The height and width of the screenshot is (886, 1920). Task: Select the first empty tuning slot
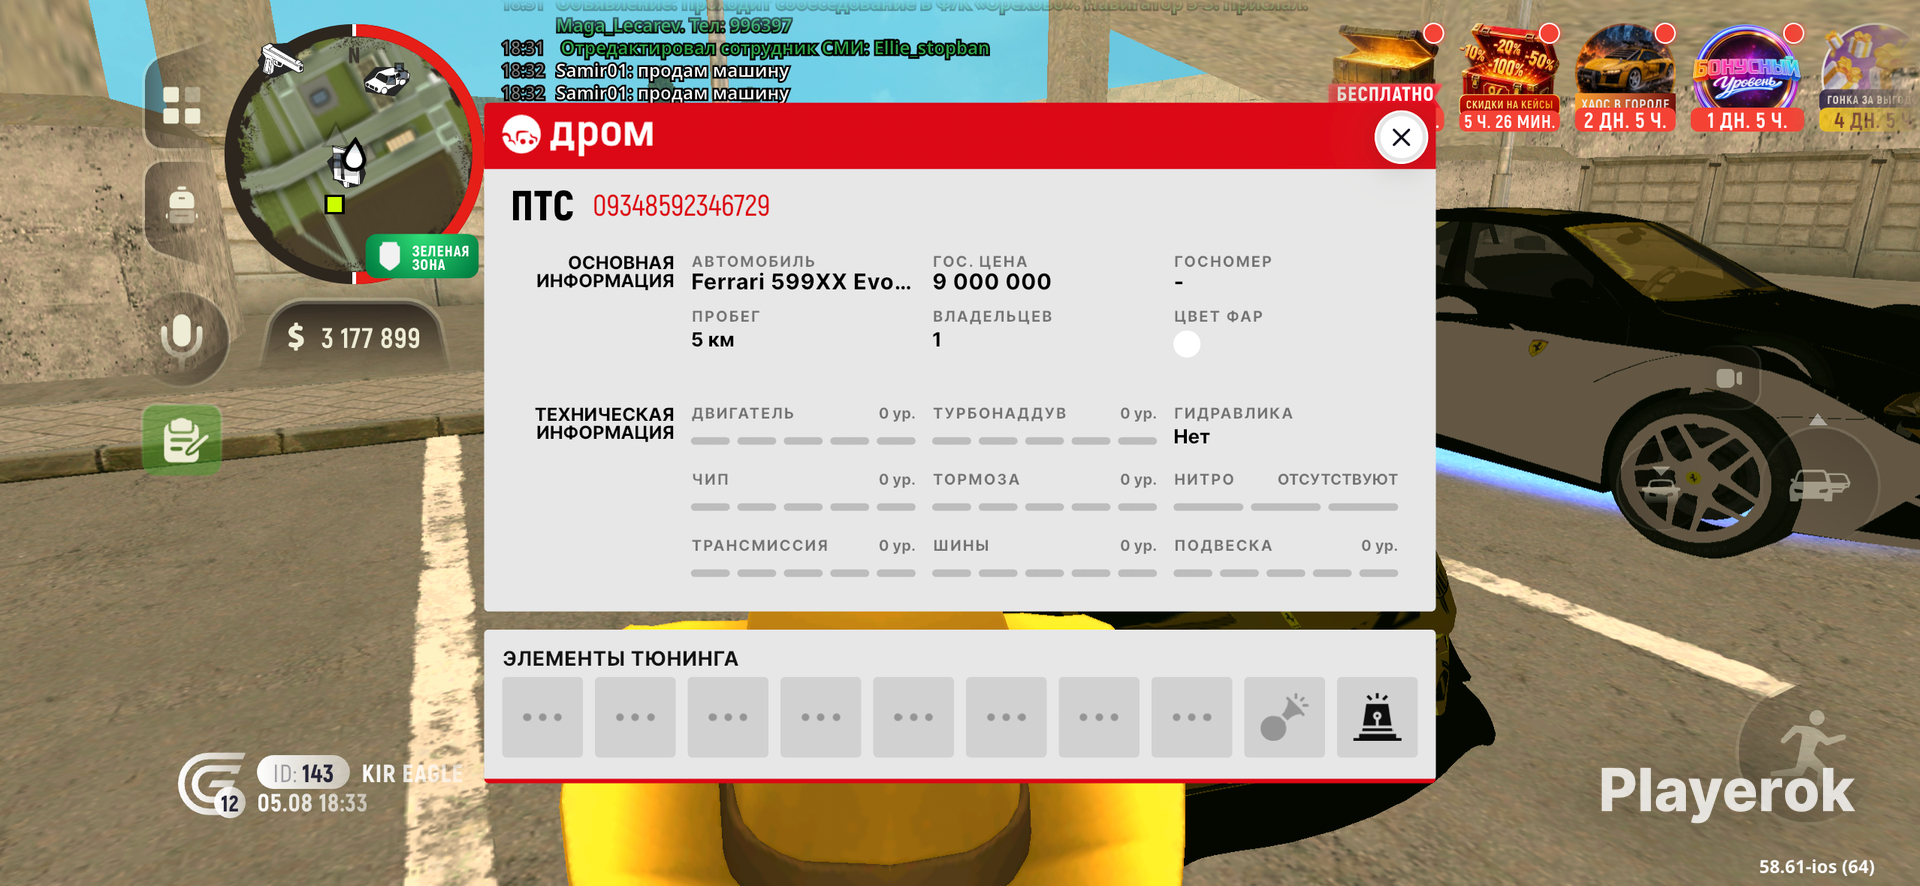tap(543, 717)
